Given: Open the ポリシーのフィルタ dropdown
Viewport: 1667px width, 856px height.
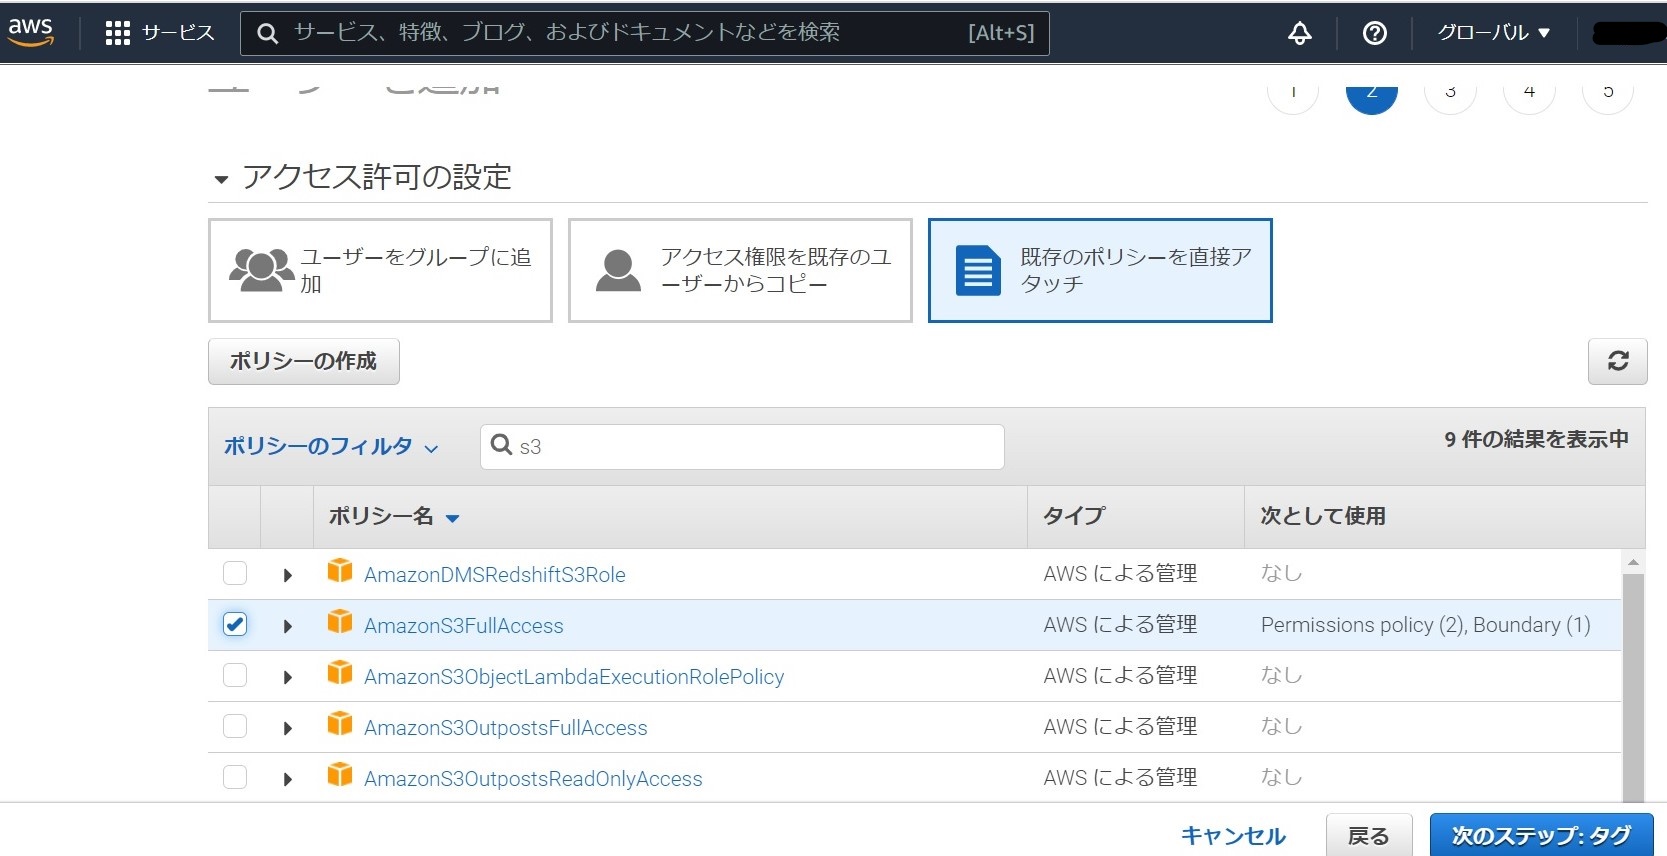Looking at the screenshot, I should [x=331, y=446].
